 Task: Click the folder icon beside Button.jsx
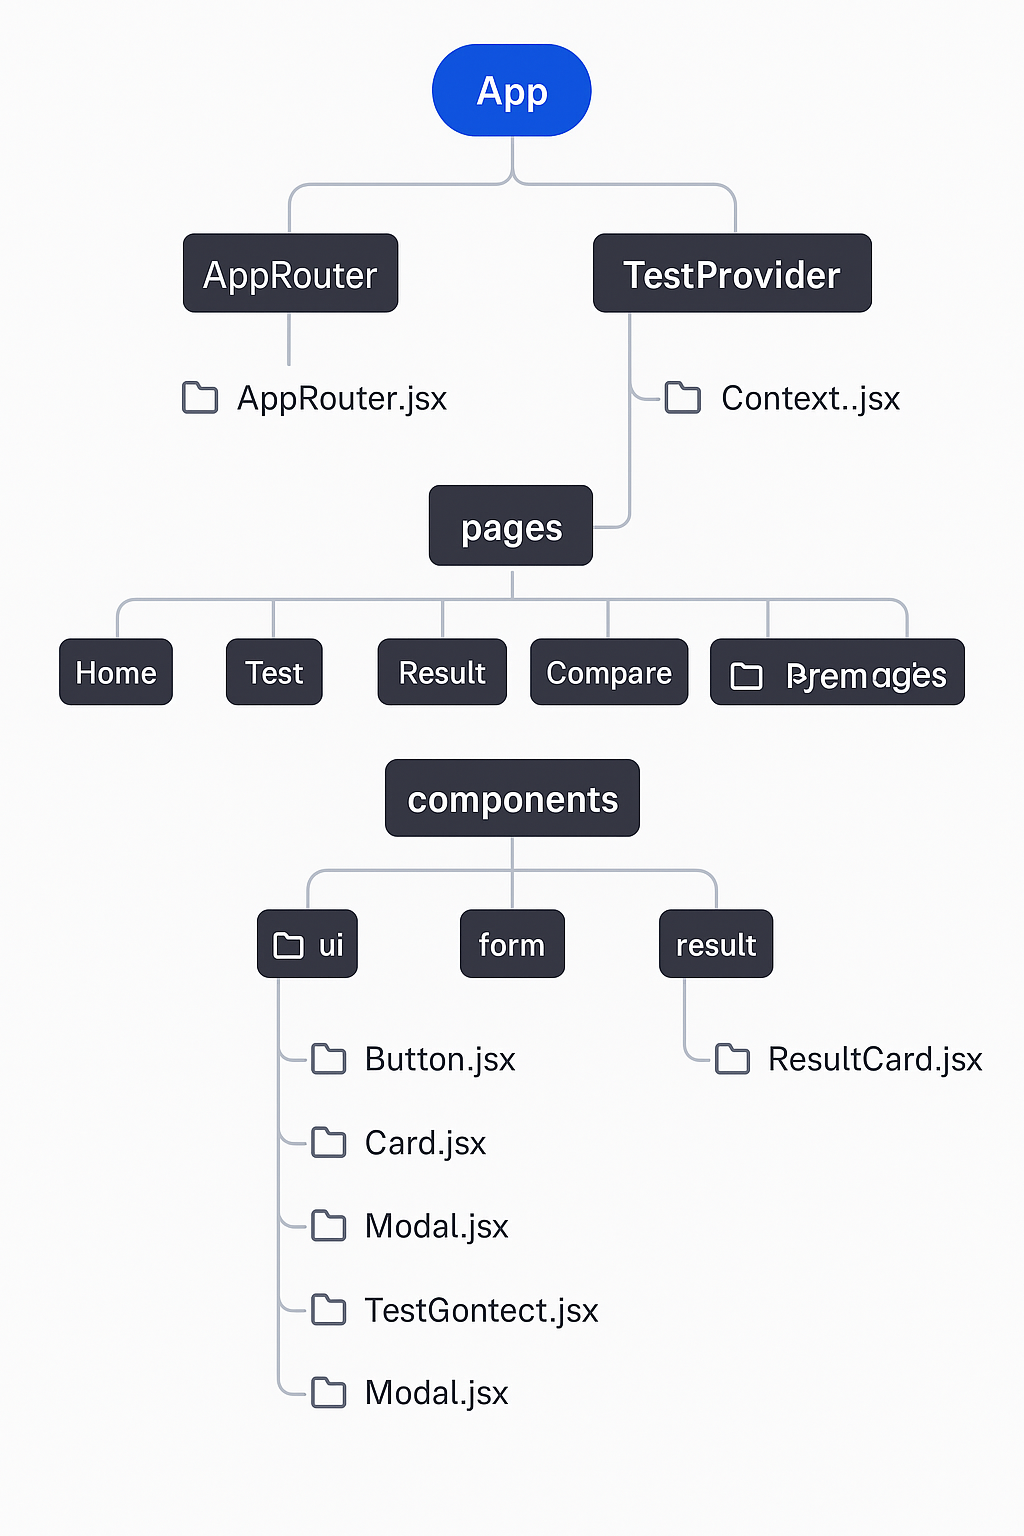tap(328, 1058)
